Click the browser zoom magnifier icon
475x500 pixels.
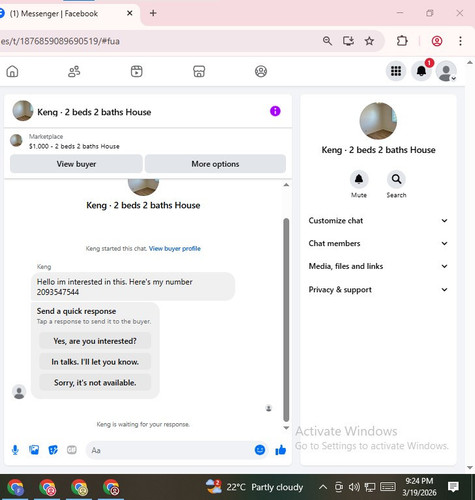tap(327, 41)
